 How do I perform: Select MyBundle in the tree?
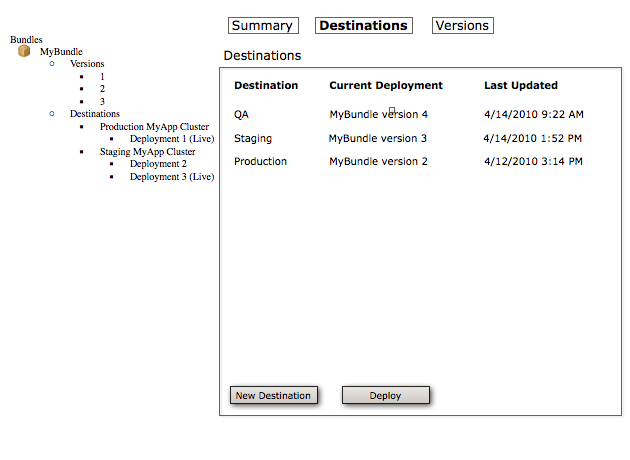pos(61,52)
